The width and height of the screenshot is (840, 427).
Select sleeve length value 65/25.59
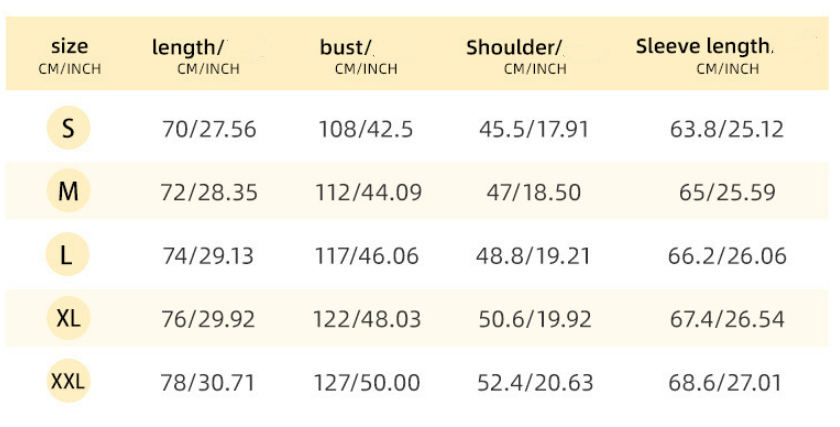coord(727,193)
